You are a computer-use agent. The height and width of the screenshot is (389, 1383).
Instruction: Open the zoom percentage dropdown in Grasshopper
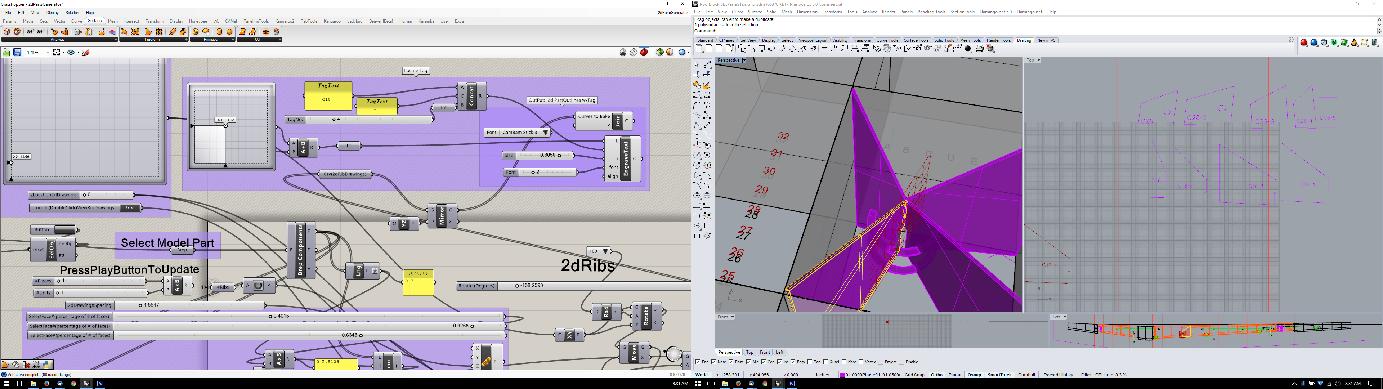point(37,52)
